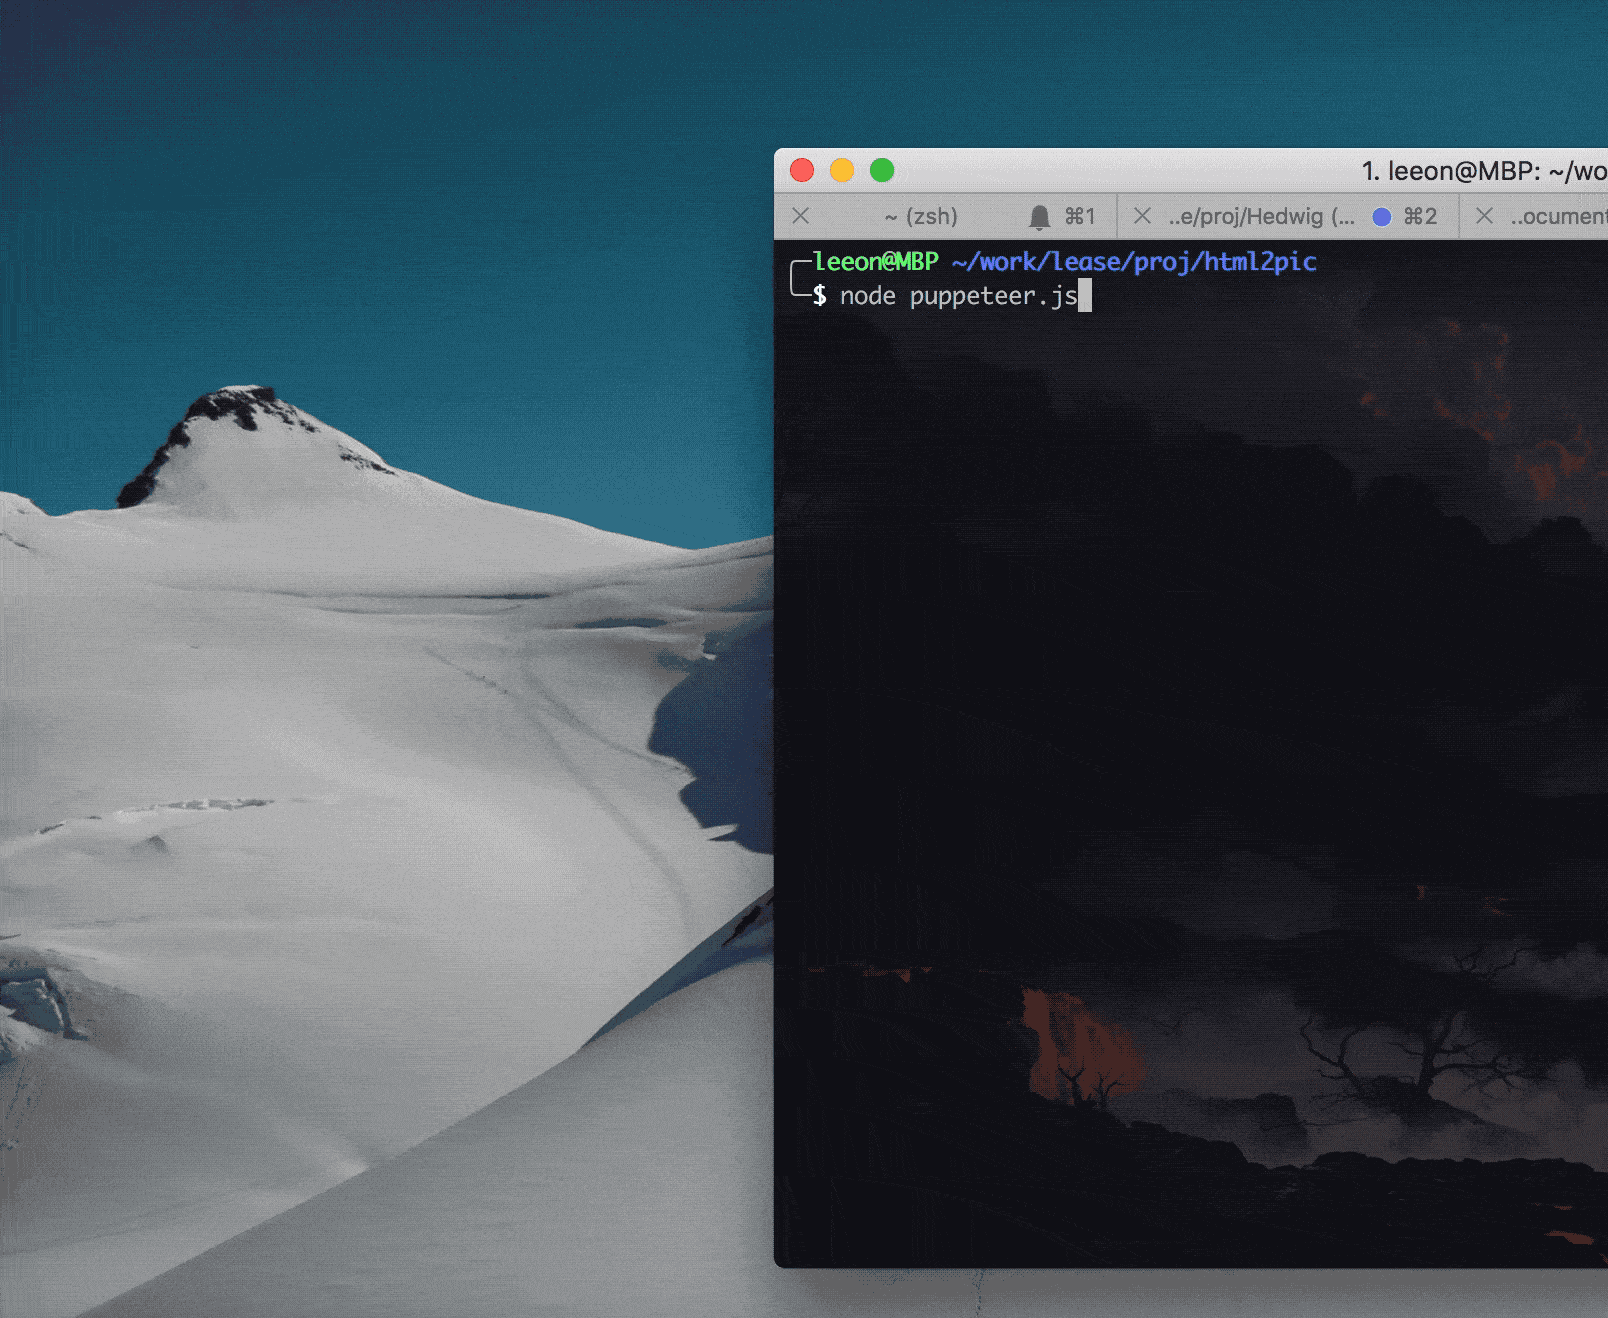Image resolution: width=1608 pixels, height=1318 pixels.
Task: Close the iTerm window with red button
Action: pyautogui.click(x=802, y=170)
